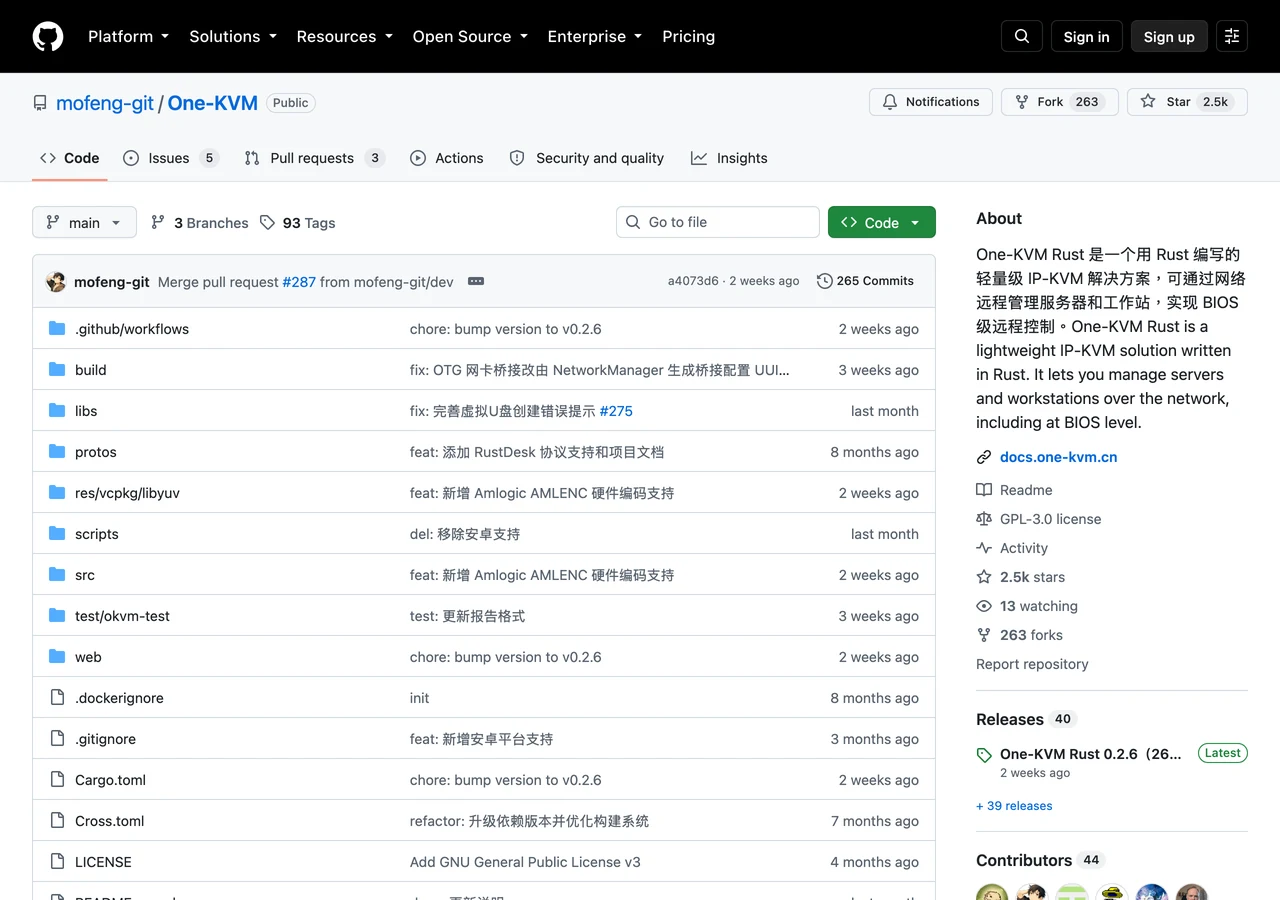
Task: Open the res/vcpkg/libyuv folder name
Action: coord(127,493)
